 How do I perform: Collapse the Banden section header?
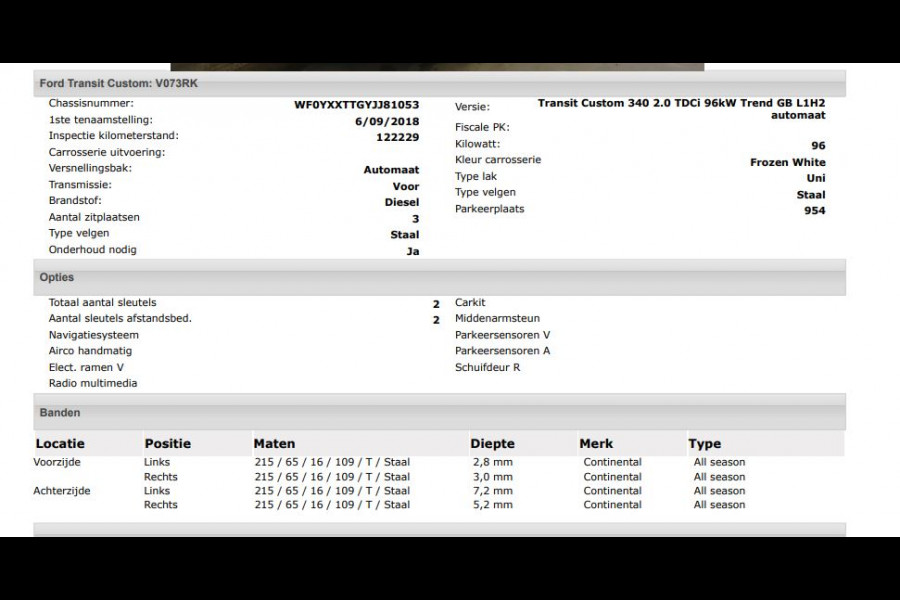60,412
